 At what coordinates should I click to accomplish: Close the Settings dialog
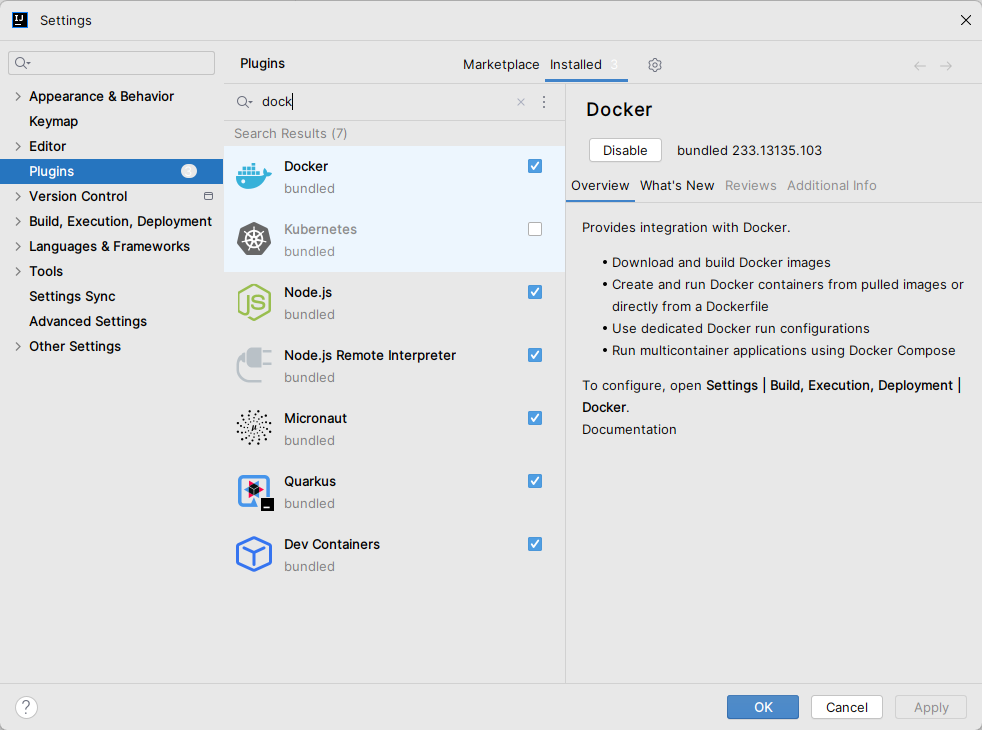(x=966, y=20)
